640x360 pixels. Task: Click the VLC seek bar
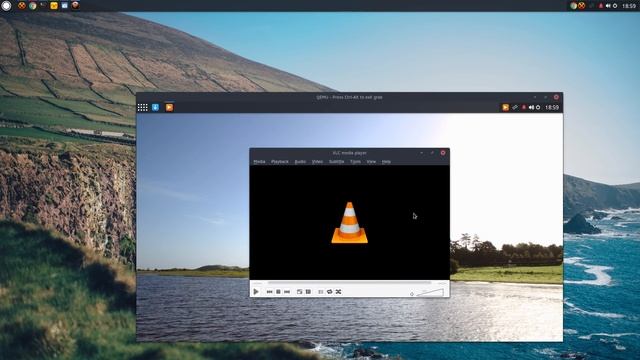349,283
